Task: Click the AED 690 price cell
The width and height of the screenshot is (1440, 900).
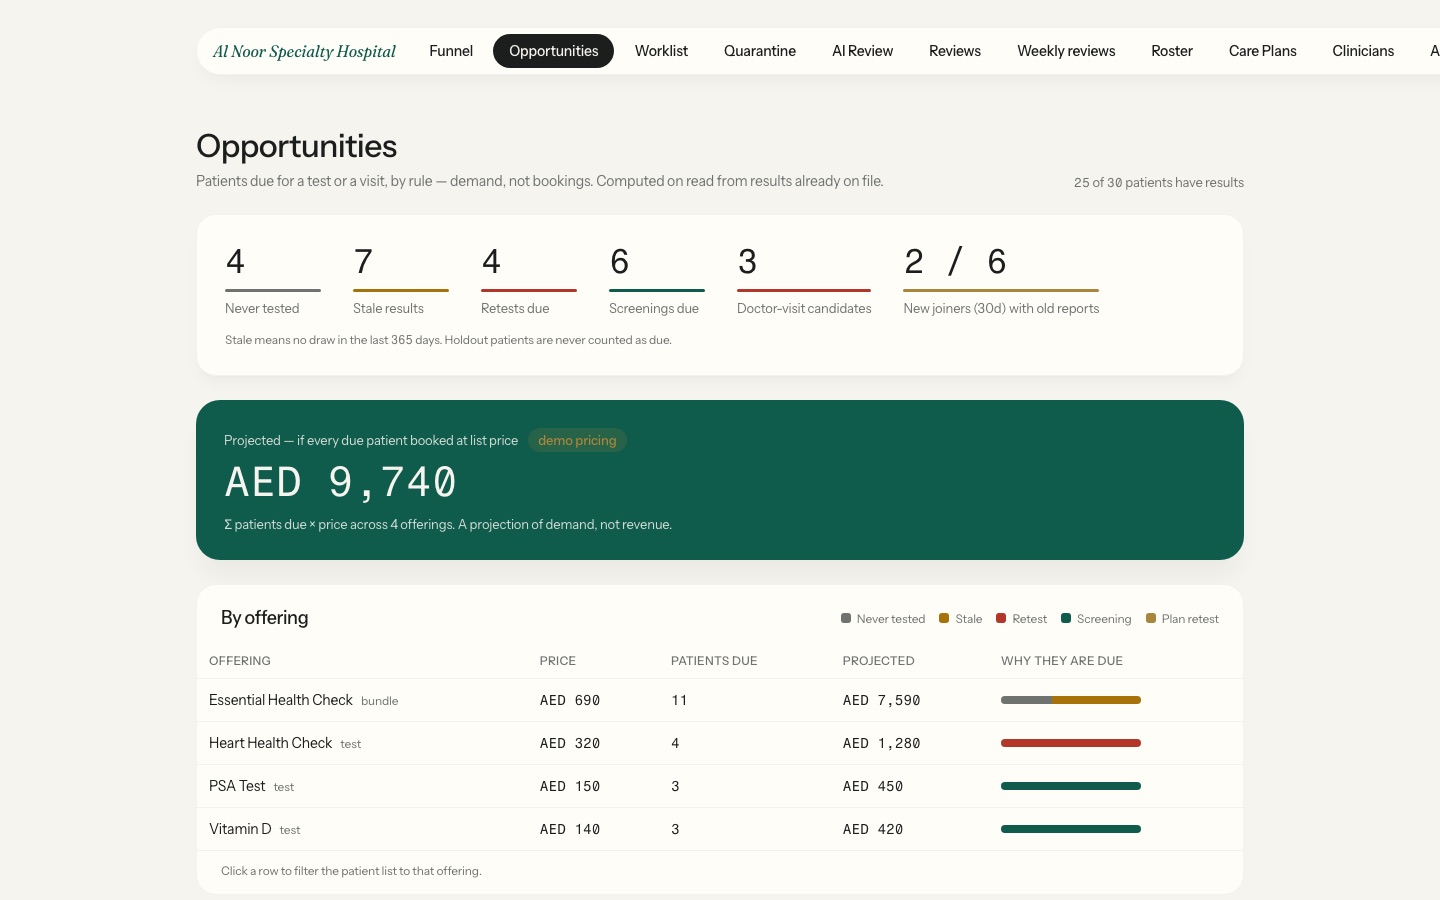Action: [570, 700]
